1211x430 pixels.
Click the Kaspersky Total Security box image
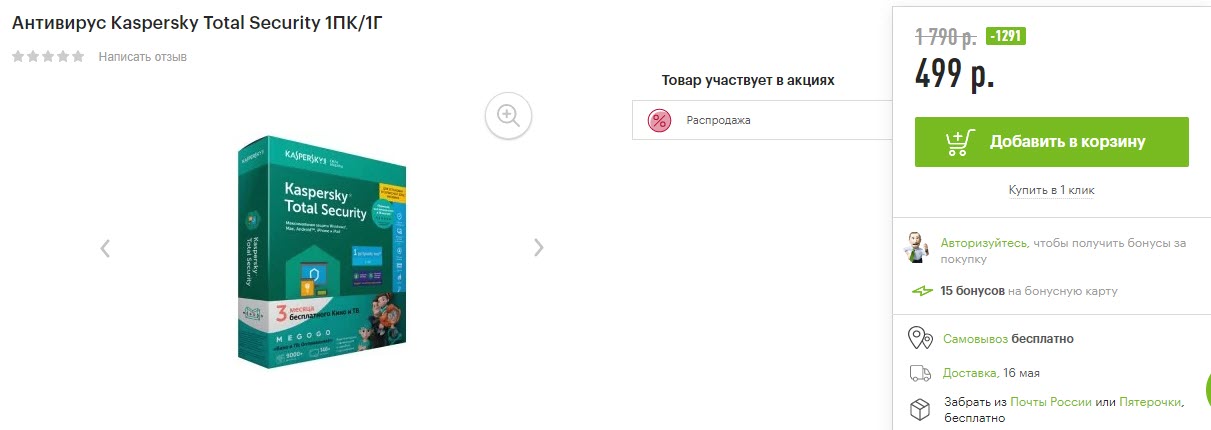321,253
